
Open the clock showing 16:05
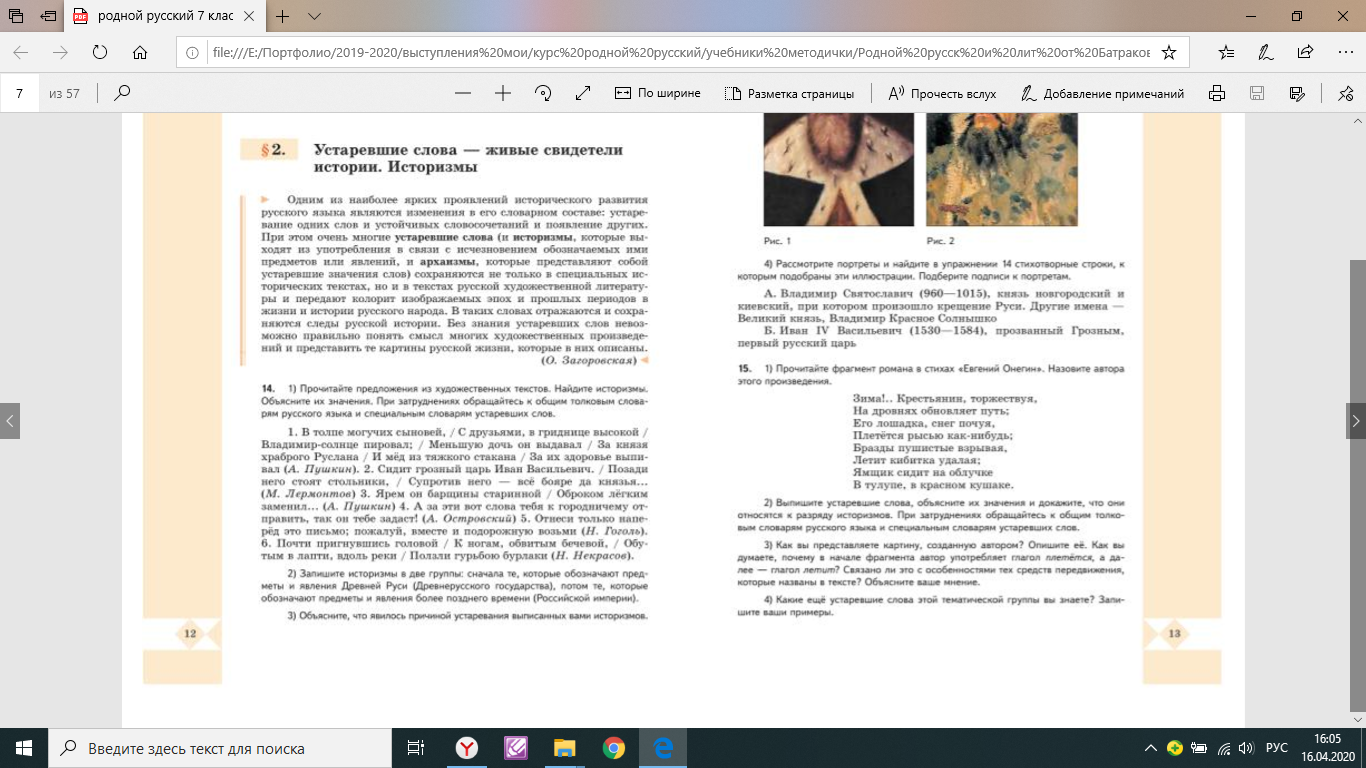point(1327,748)
